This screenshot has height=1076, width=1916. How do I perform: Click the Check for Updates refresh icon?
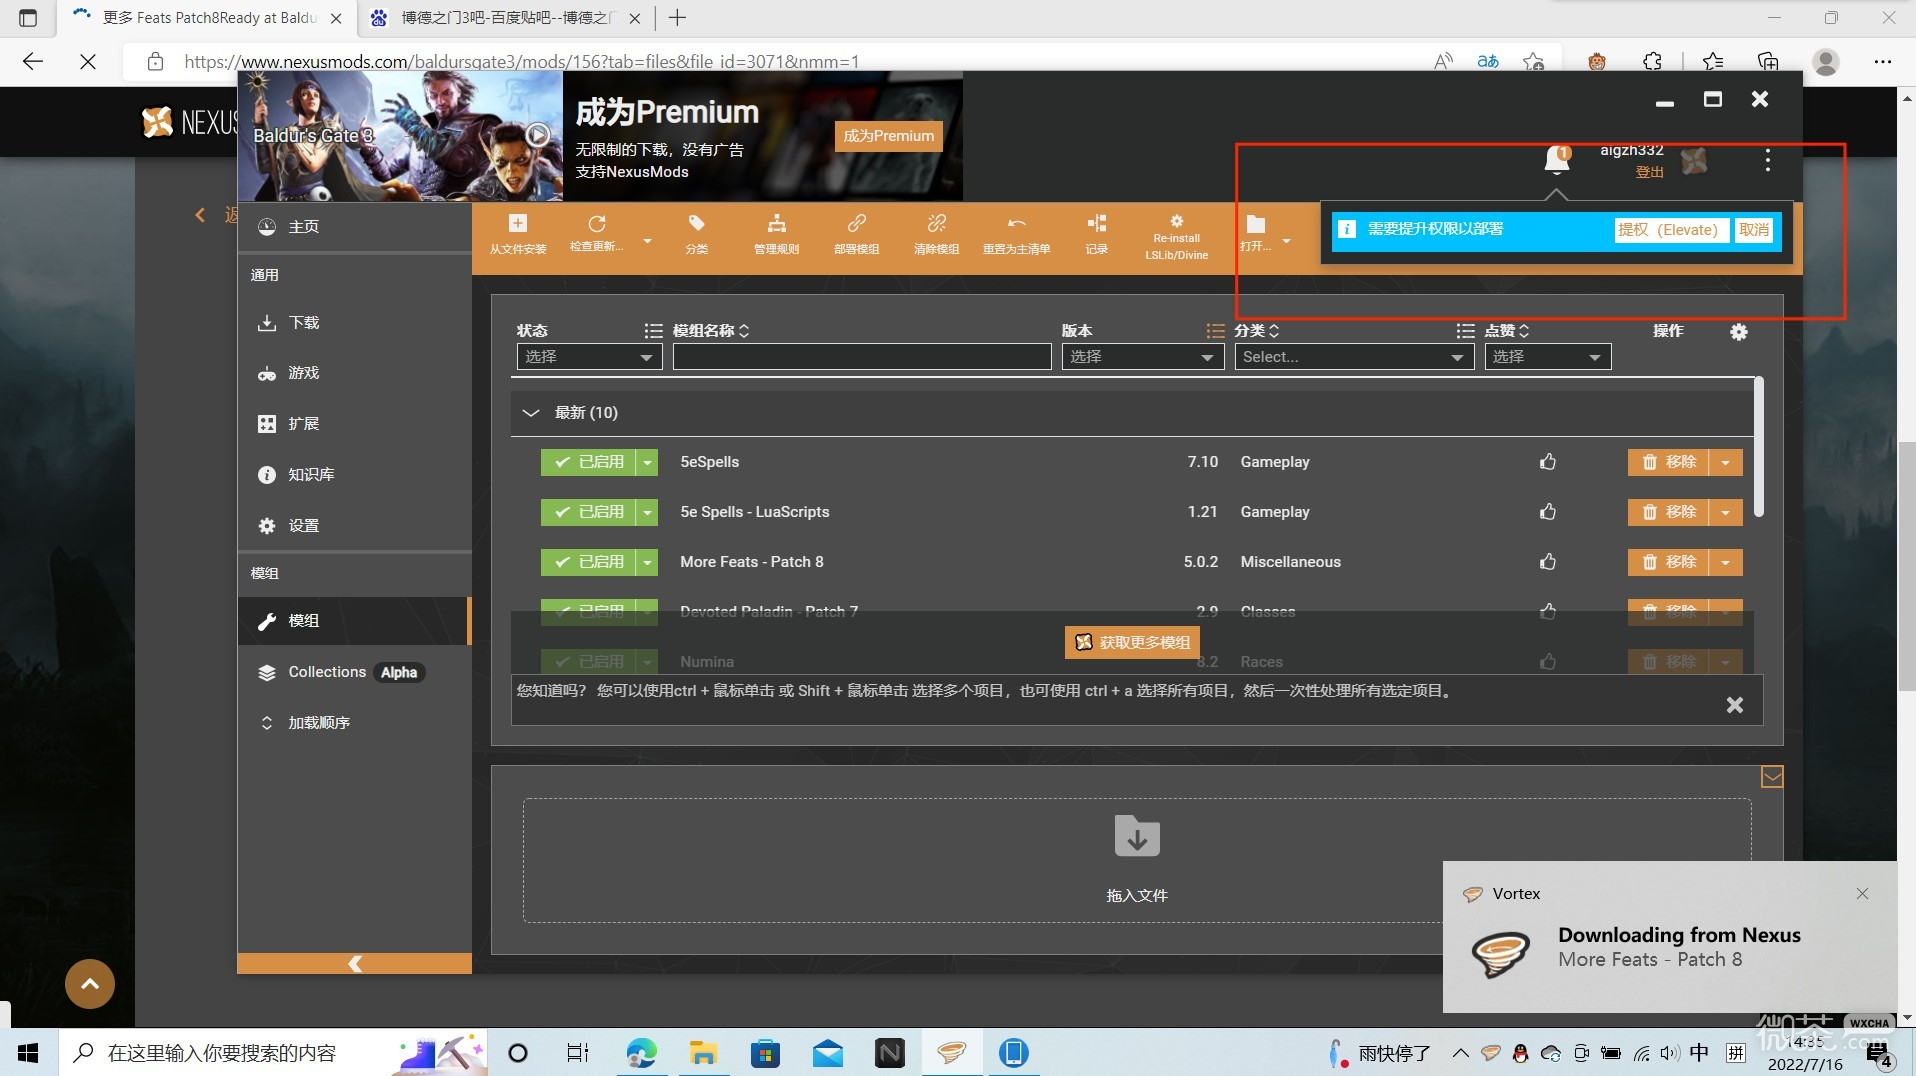[597, 224]
